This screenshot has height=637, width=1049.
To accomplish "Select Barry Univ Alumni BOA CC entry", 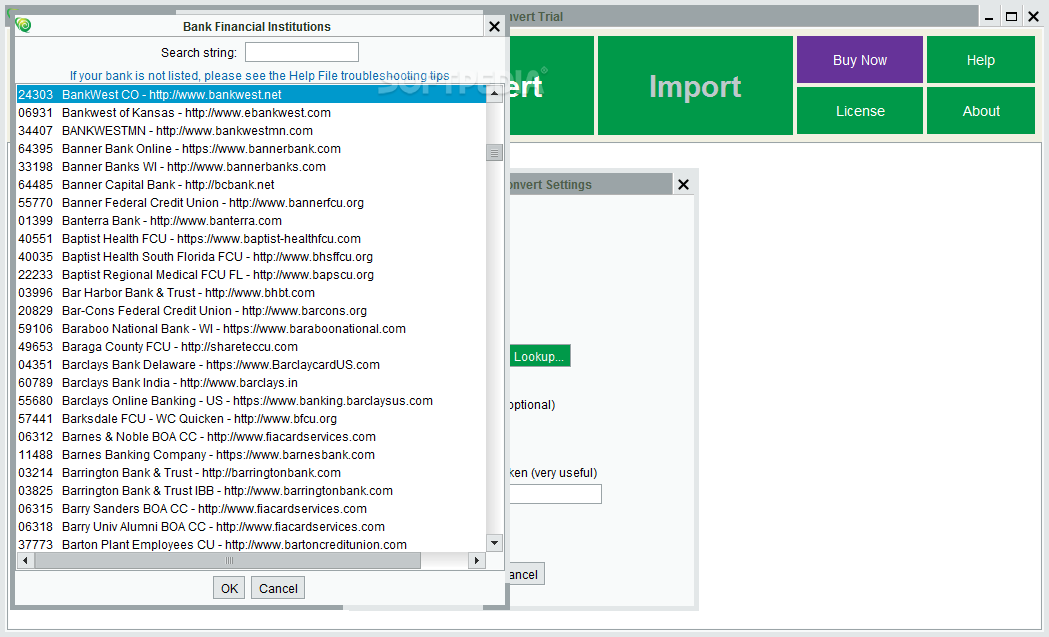I will tap(252, 527).
